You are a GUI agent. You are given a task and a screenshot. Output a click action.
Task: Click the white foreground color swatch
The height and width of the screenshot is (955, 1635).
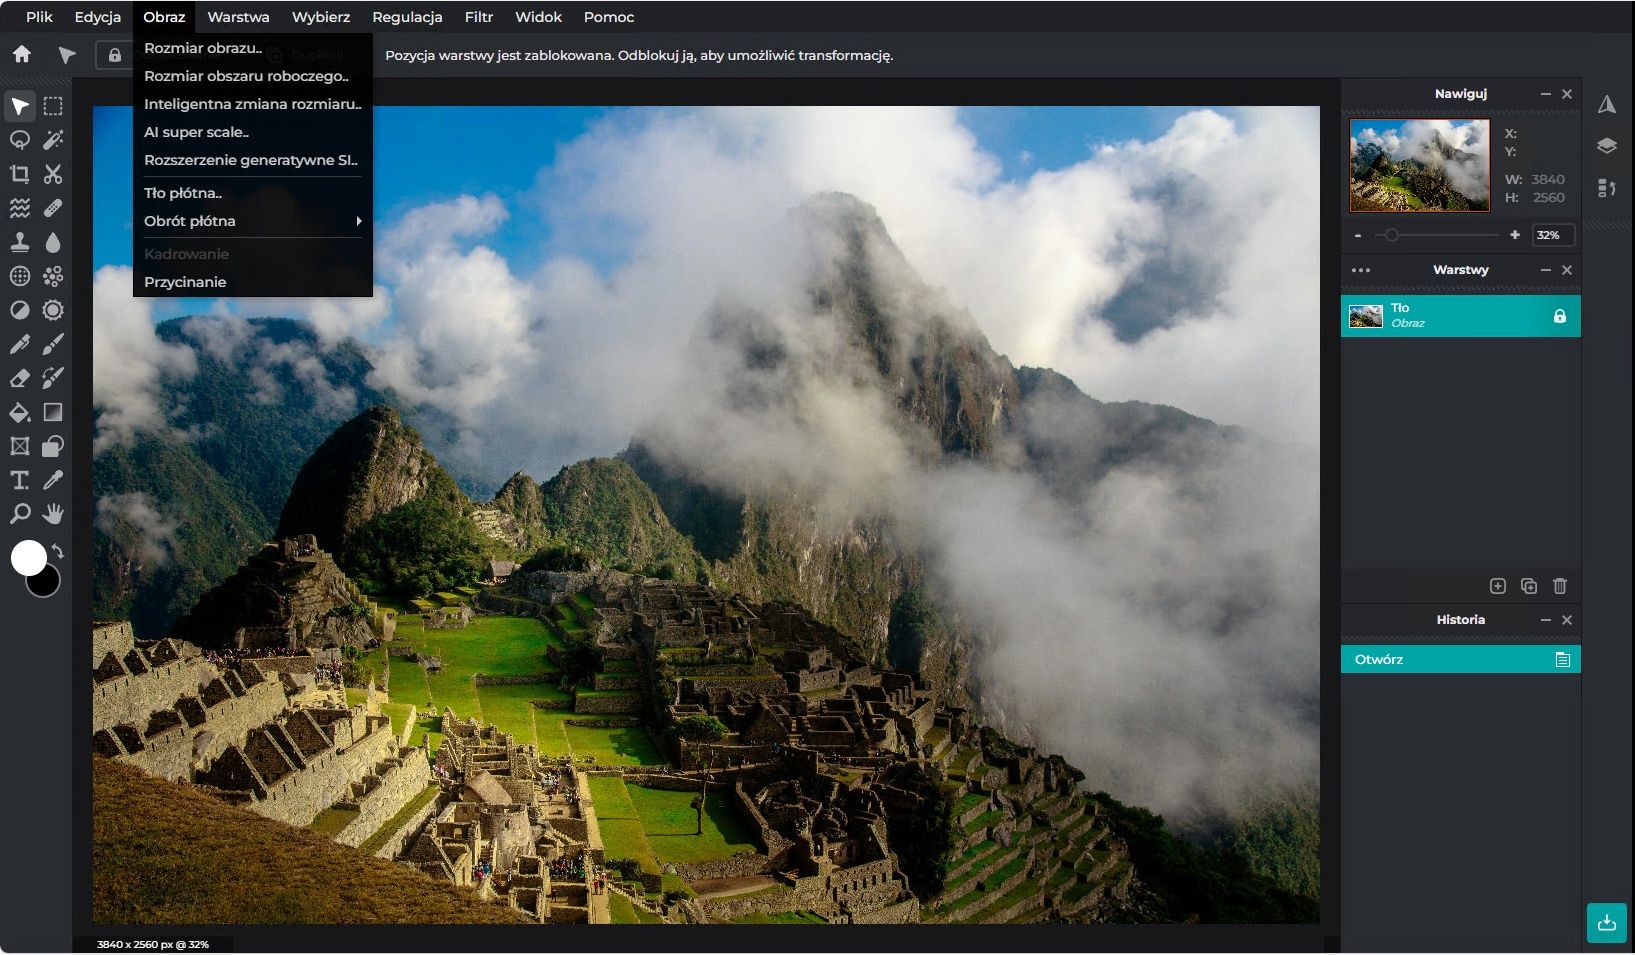coord(28,557)
